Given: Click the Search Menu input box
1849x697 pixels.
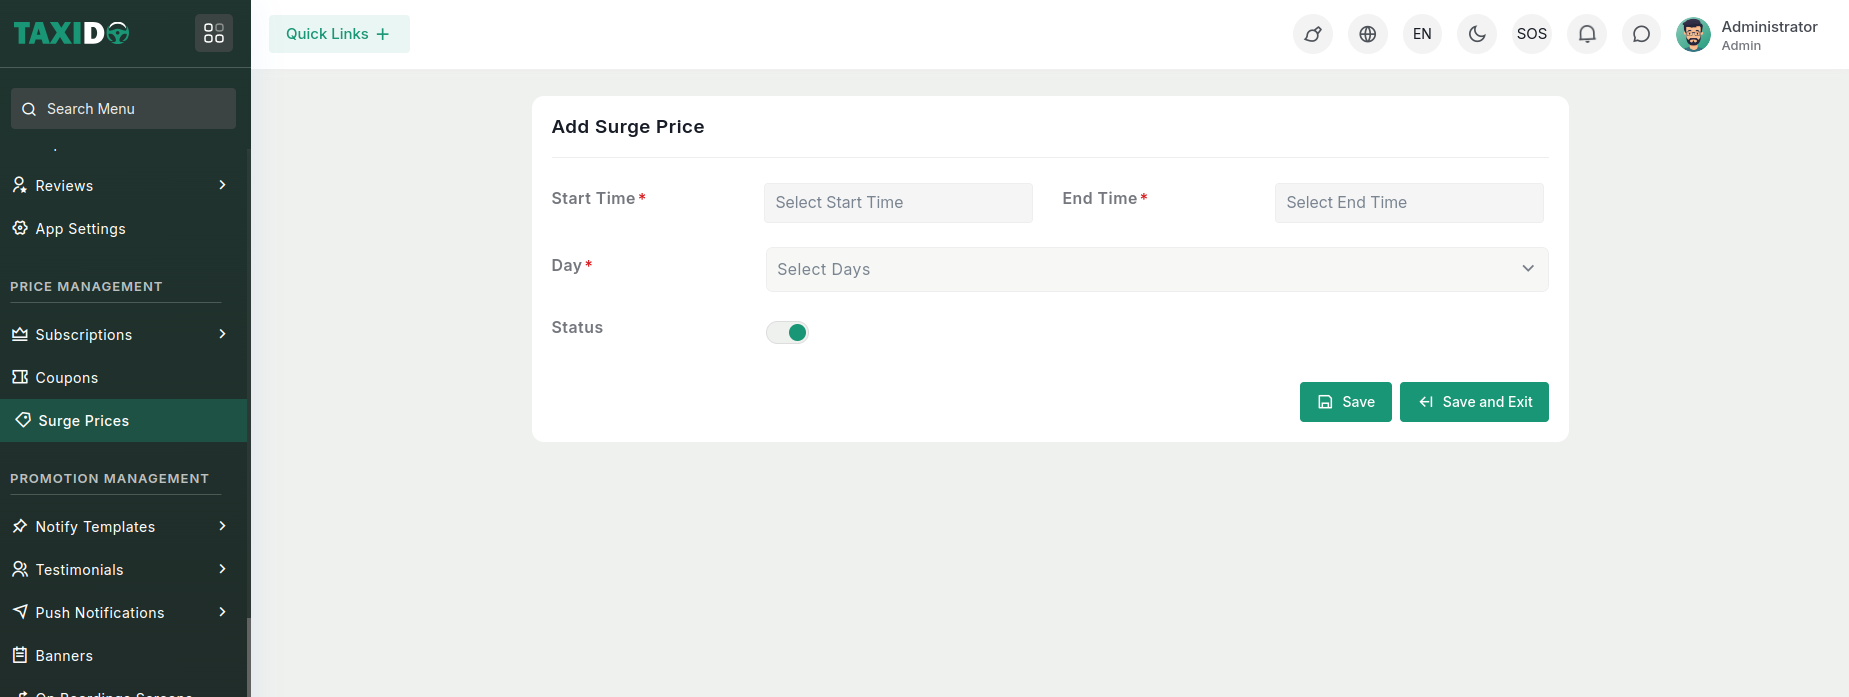Looking at the screenshot, I should coord(124,109).
